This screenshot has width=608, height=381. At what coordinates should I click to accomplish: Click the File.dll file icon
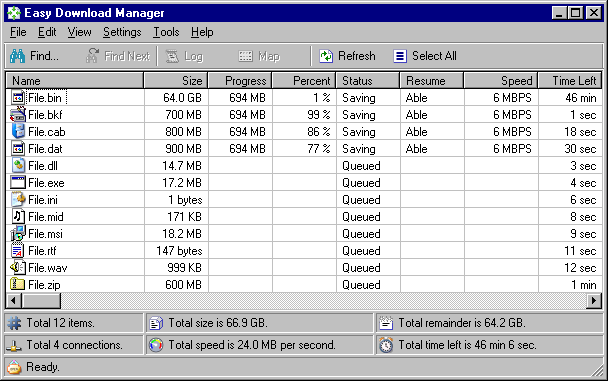click(x=18, y=166)
